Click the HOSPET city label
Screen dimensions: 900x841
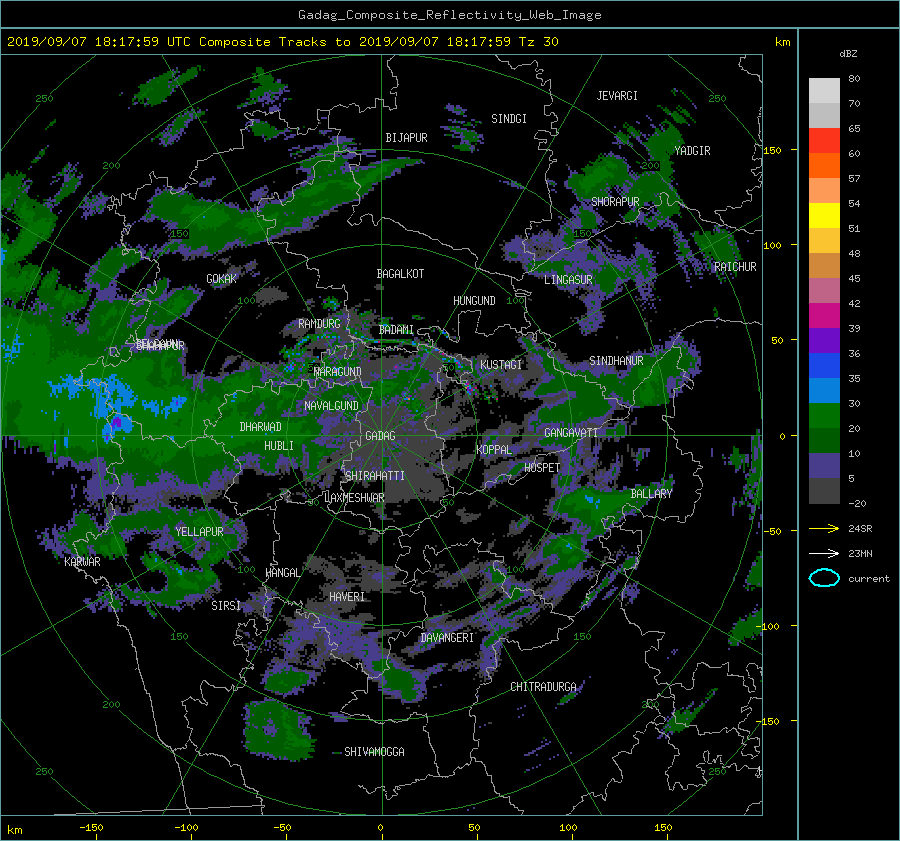point(542,468)
